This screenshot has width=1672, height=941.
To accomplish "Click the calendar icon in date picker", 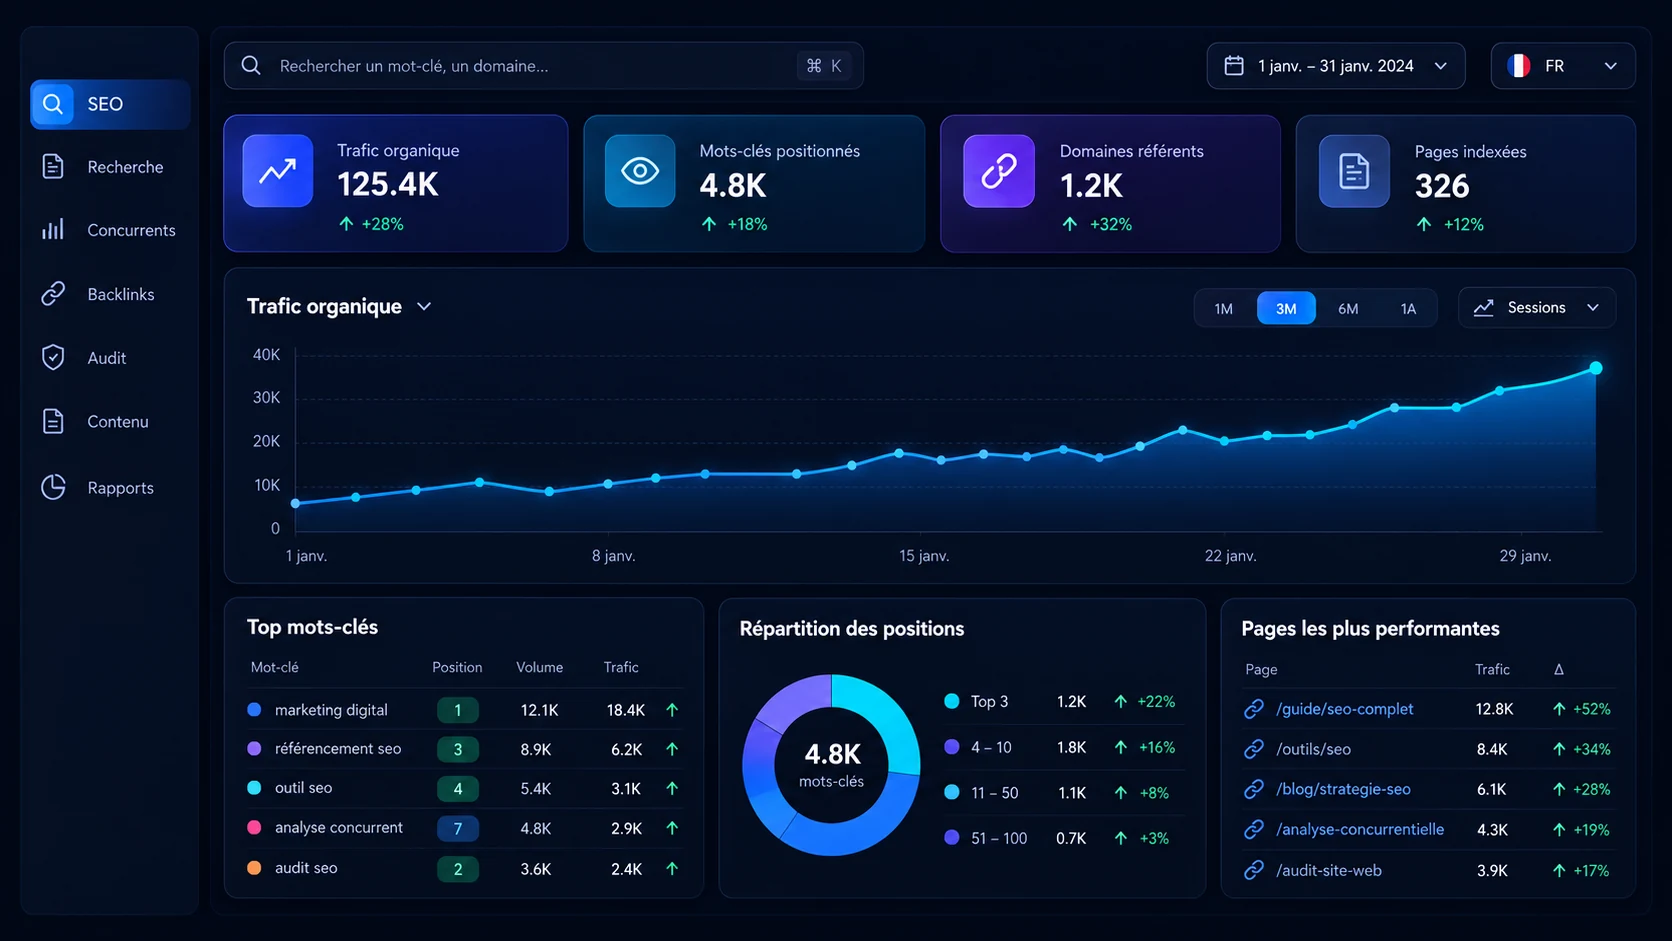I will click(x=1234, y=65).
